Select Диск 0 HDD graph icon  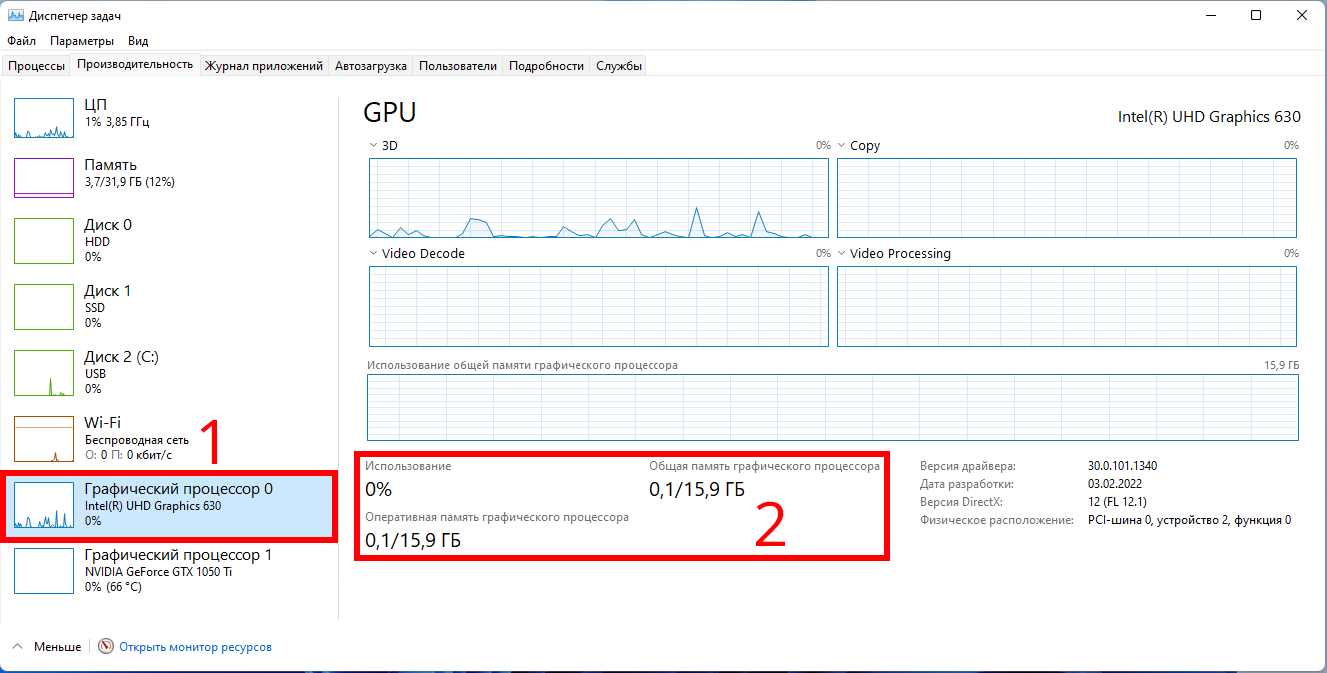(44, 240)
